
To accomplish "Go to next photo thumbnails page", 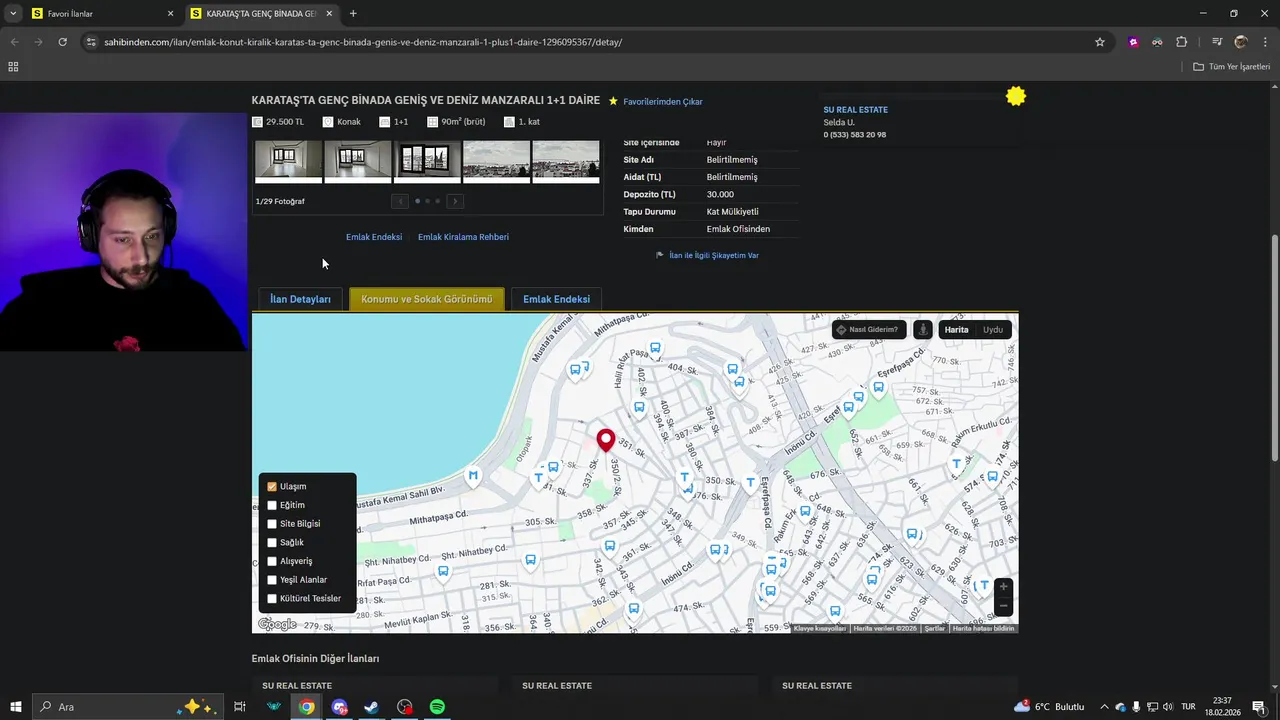I will click(x=455, y=201).
